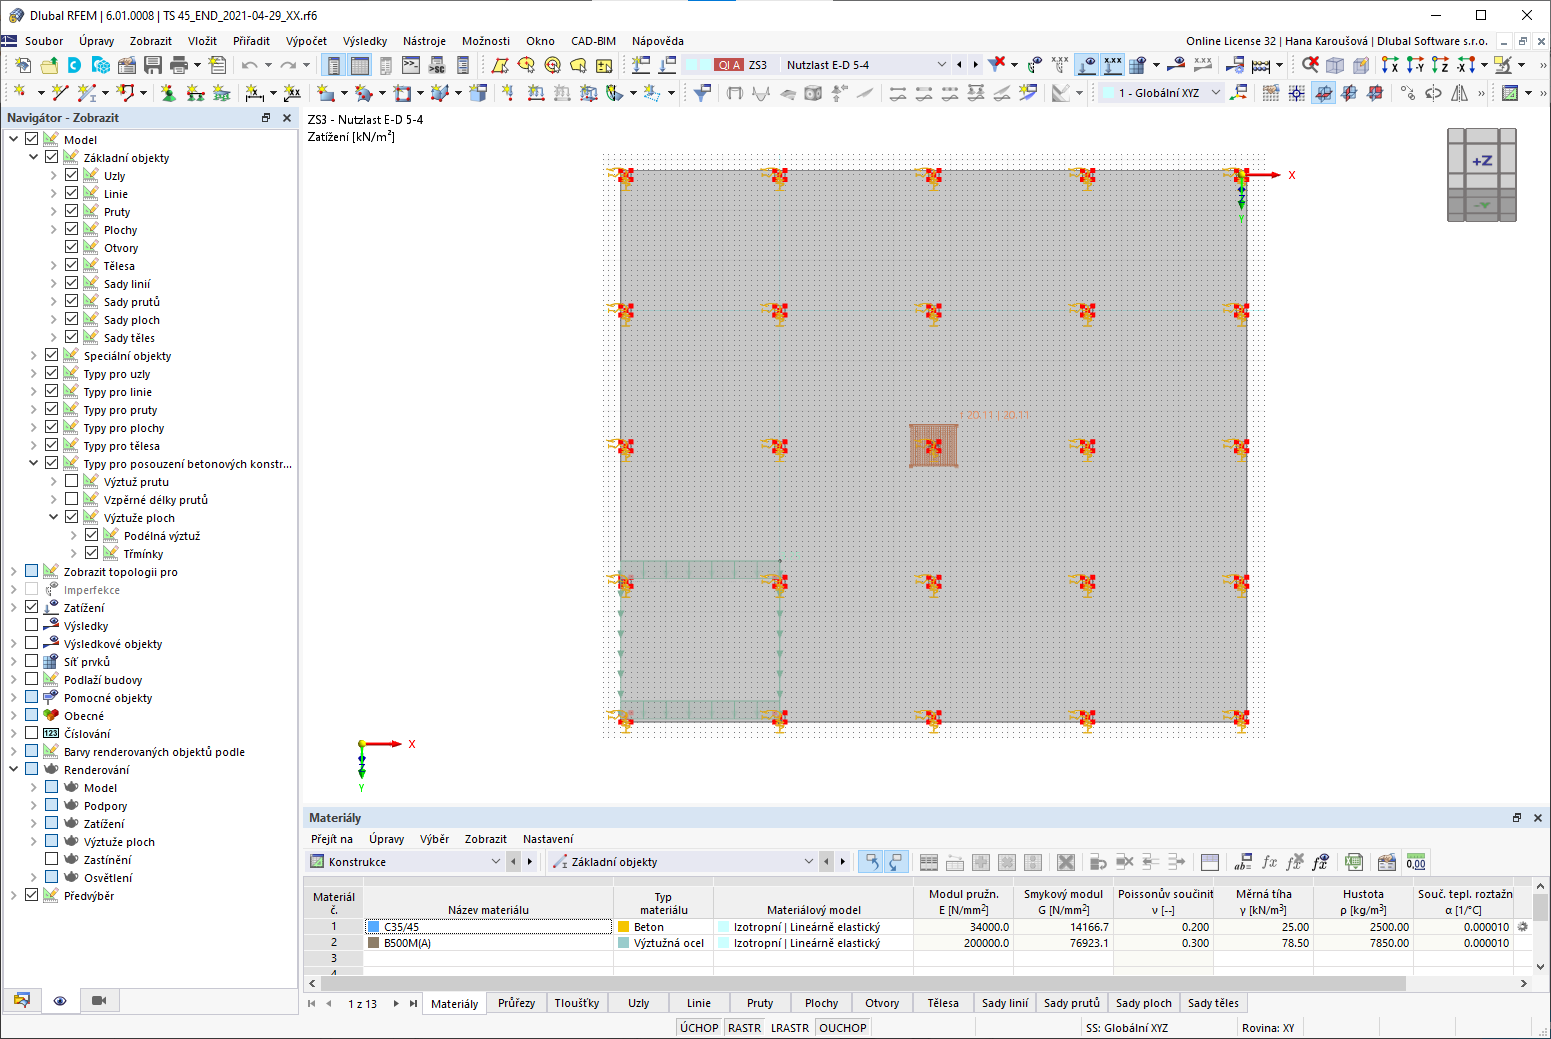1551x1039 pixels.
Task: Enable the Vzpěrné délky prutů checkbox
Action: click(x=71, y=499)
